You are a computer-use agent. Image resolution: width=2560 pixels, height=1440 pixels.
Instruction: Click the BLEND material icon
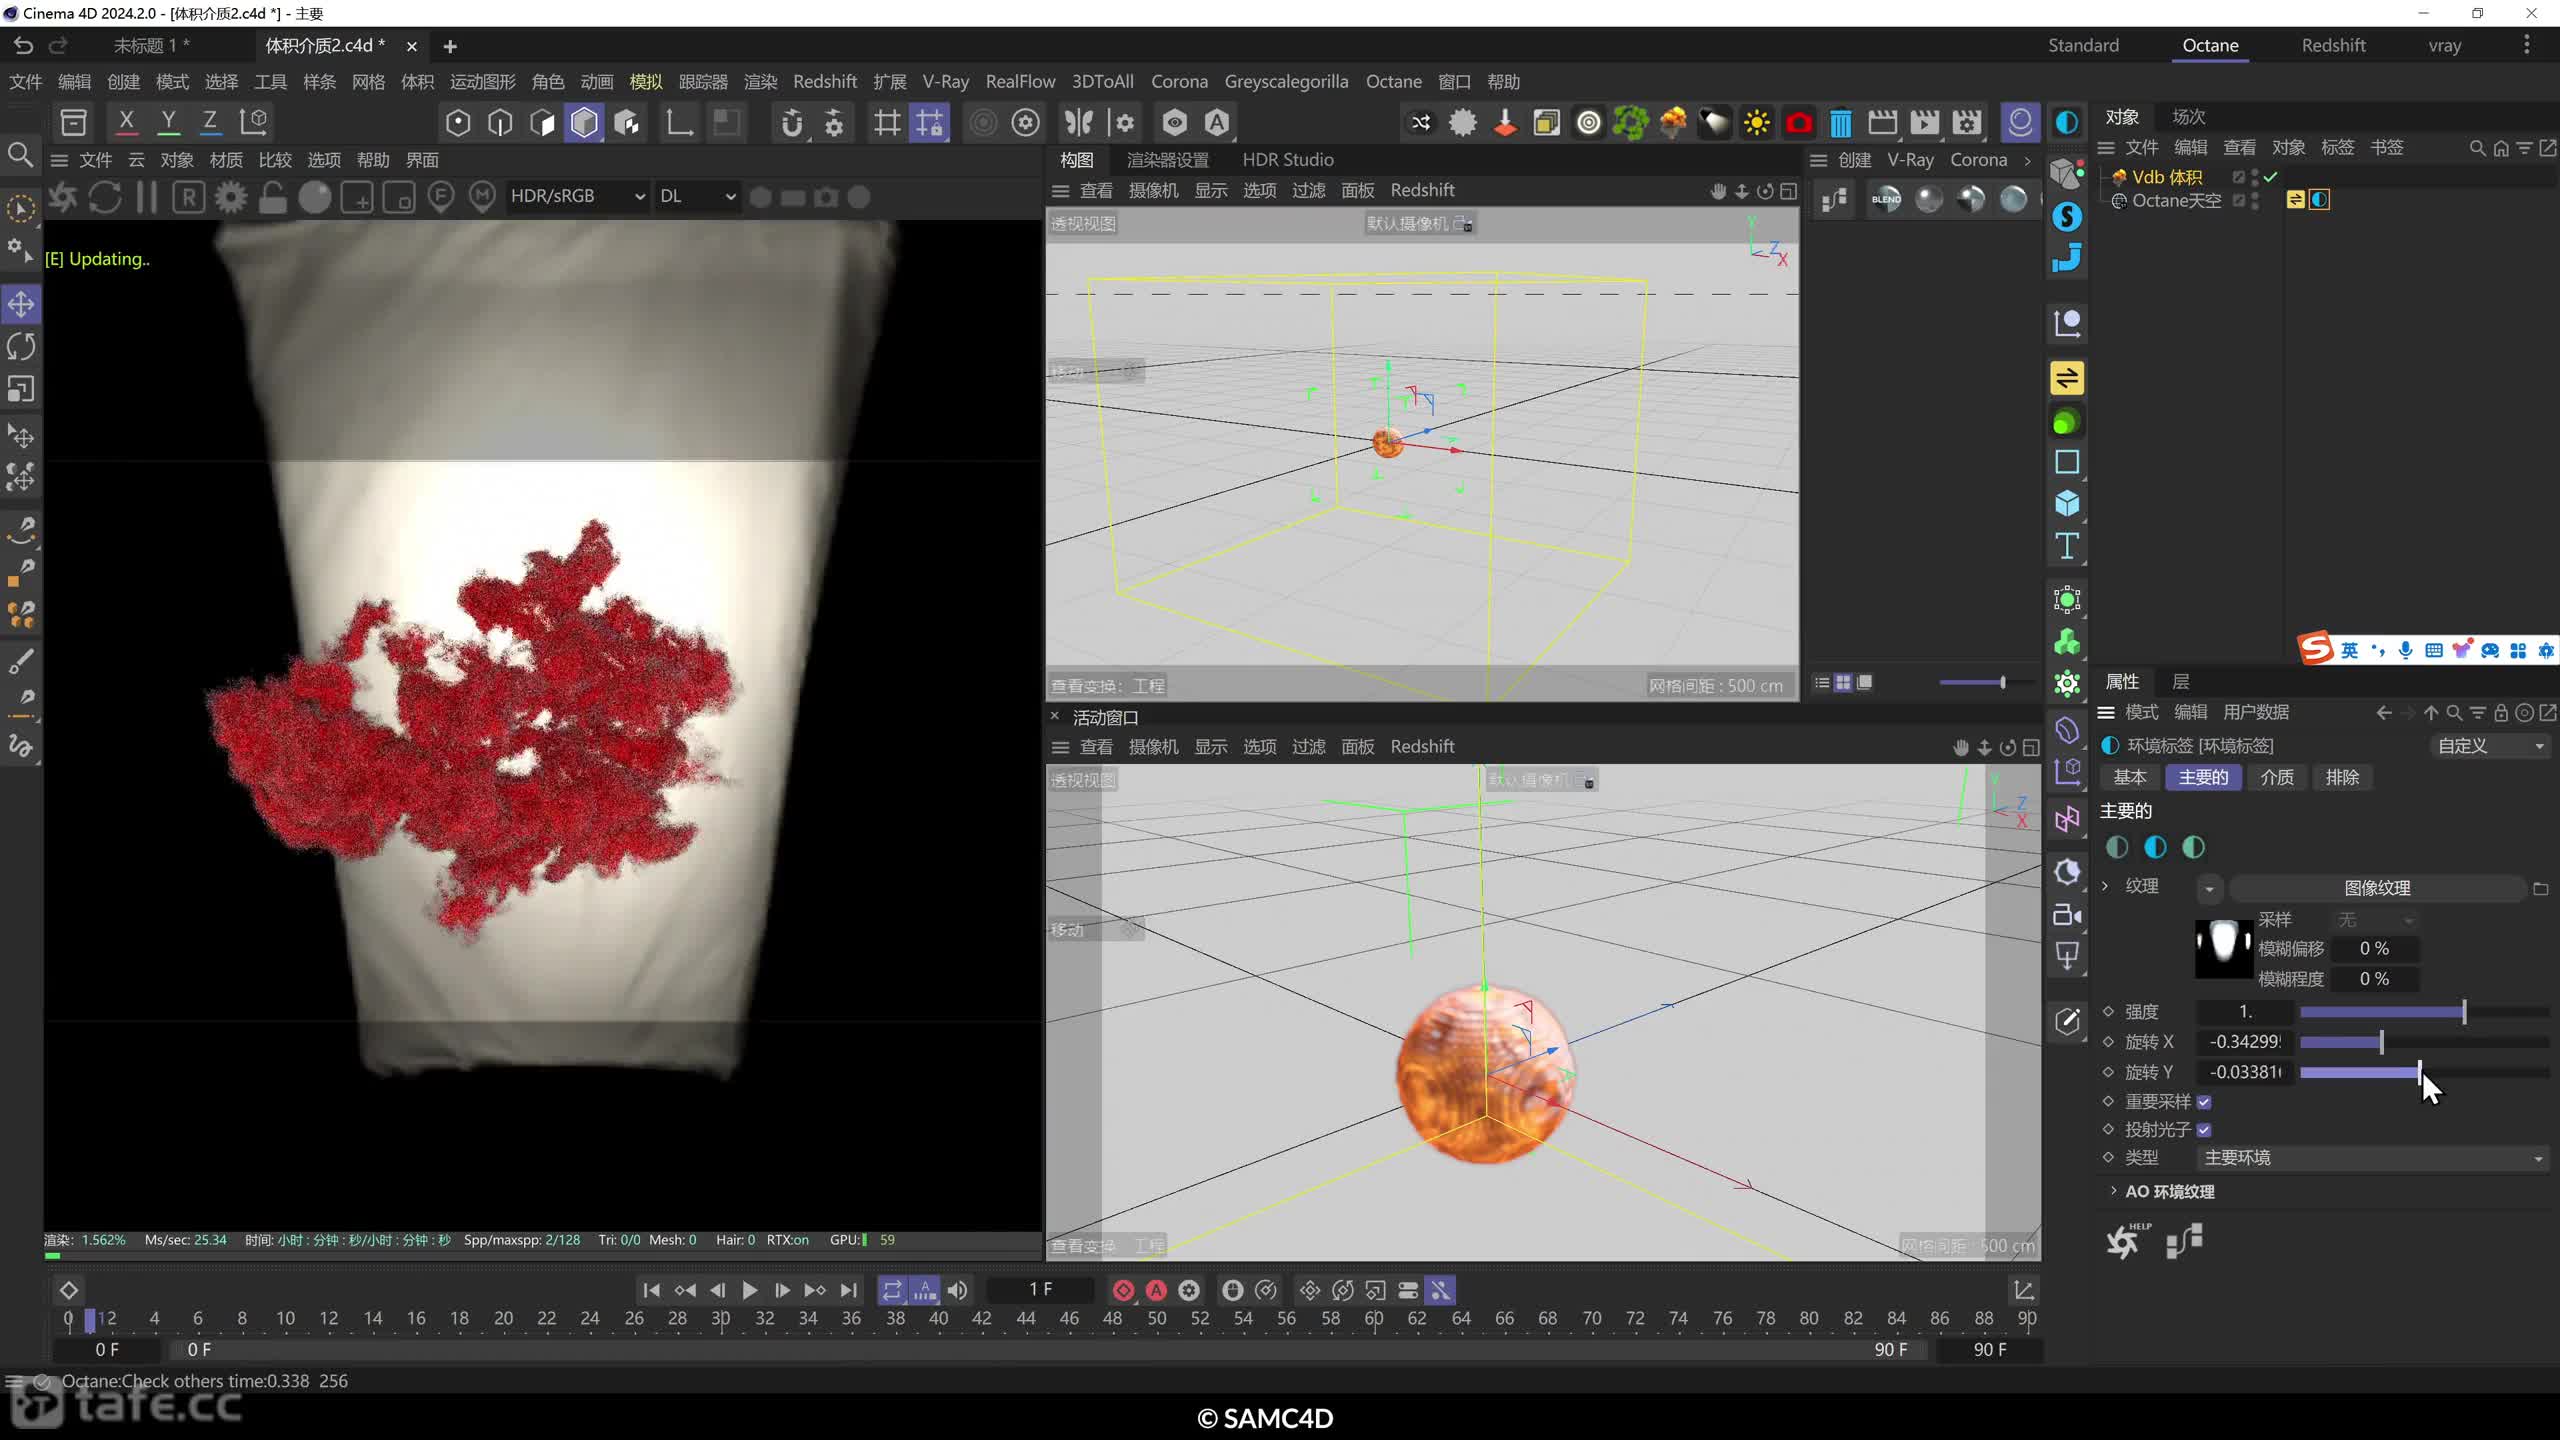click(x=1886, y=199)
